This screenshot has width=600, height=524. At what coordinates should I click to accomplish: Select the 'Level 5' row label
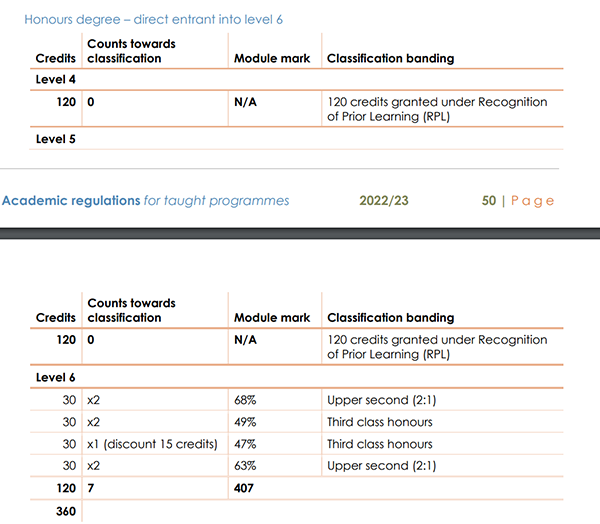pos(56,139)
